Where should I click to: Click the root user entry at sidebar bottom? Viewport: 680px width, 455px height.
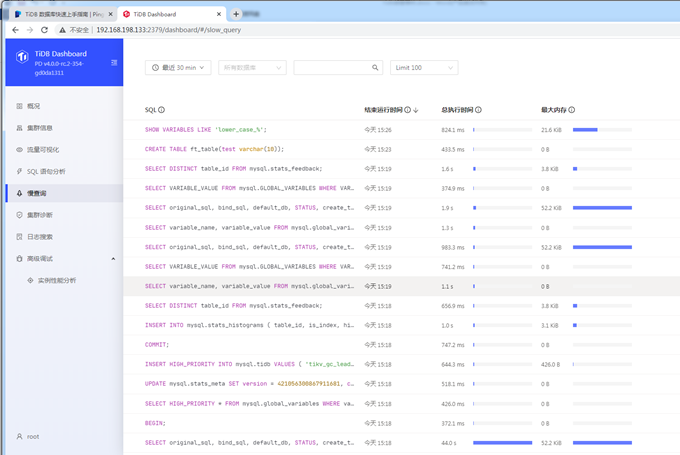click(33, 437)
